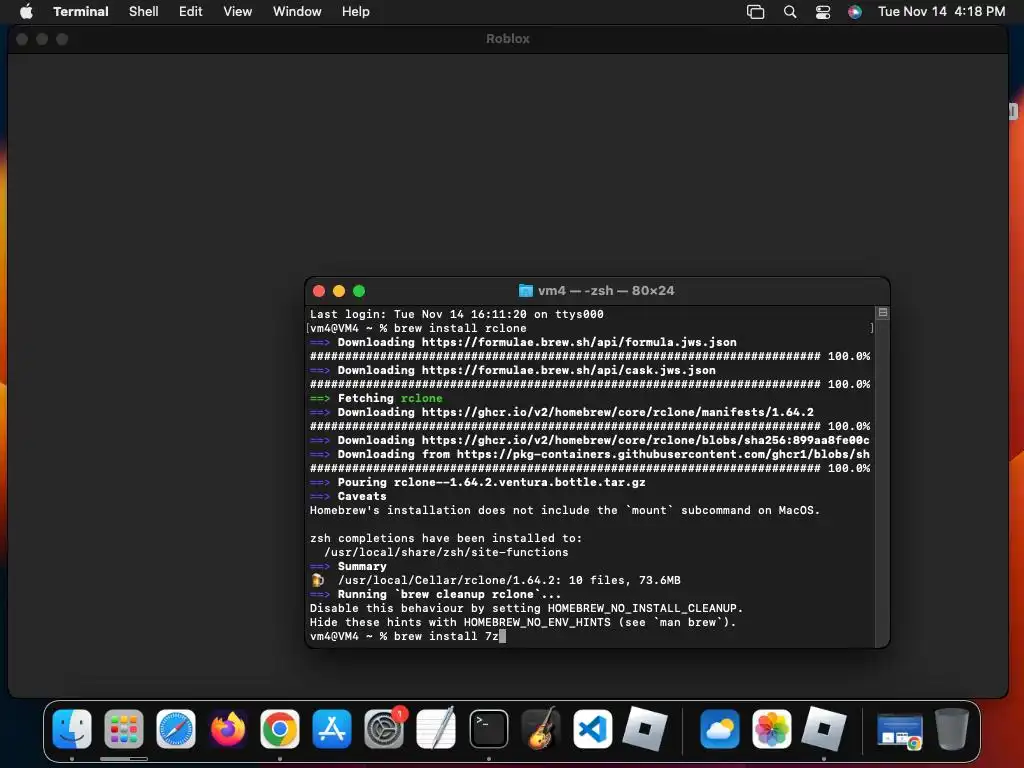Viewport: 1024px width, 768px height.
Task: Launch Firefox from the dock
Action: click(x=228, y=729)
